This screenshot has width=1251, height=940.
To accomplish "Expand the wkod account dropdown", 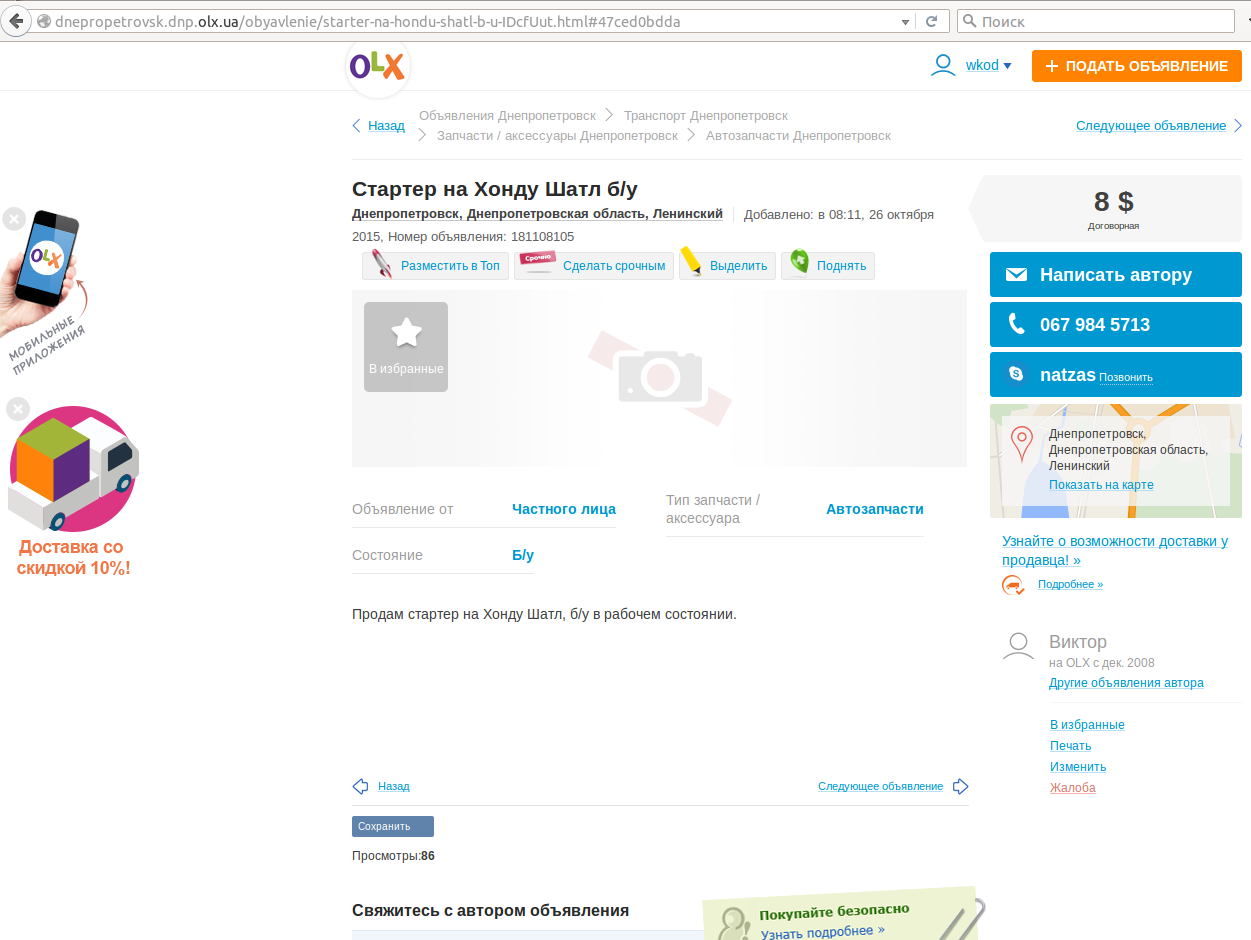I will (x=988, y=66).
